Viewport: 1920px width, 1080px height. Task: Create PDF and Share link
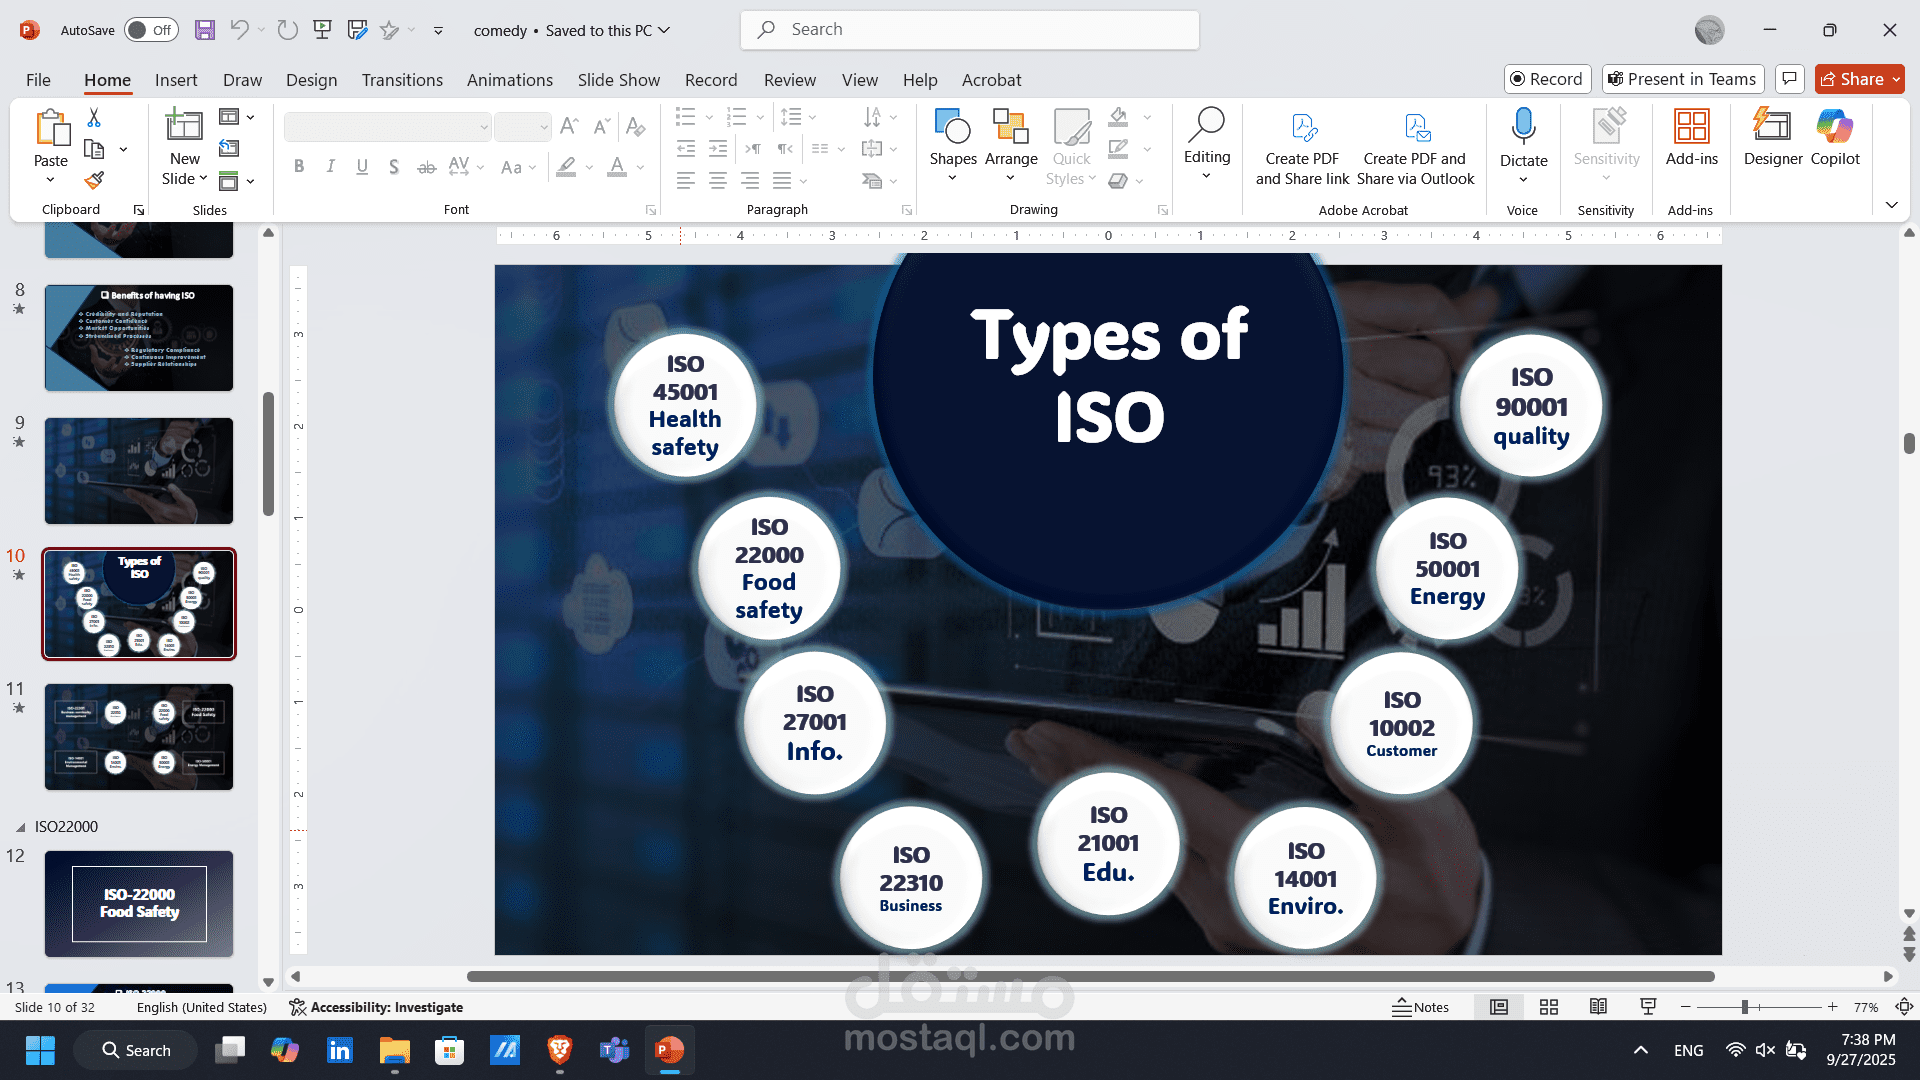[x=1302, y=148]
